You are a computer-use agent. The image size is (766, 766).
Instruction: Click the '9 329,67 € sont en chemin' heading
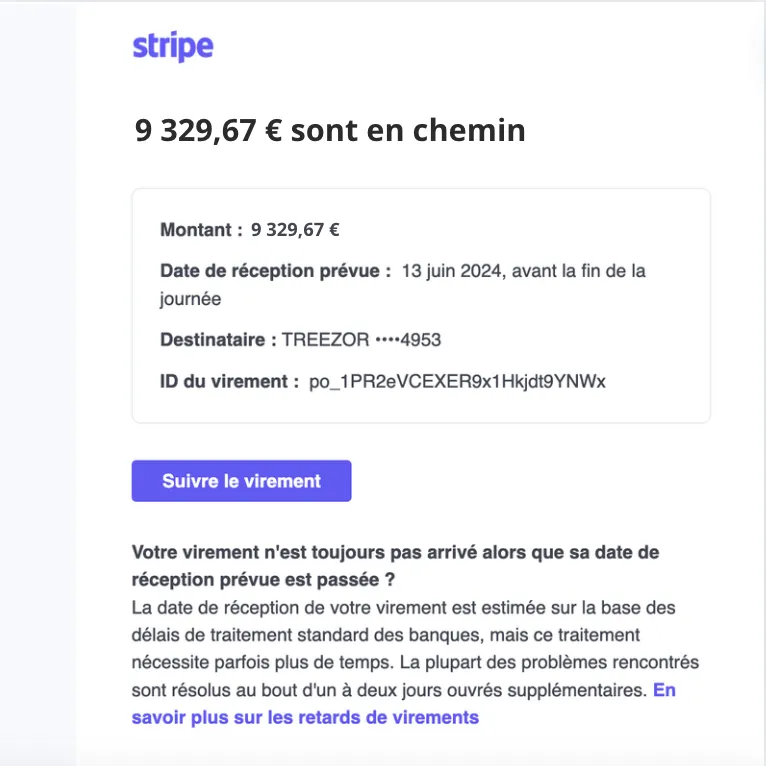tap(330, 130)
